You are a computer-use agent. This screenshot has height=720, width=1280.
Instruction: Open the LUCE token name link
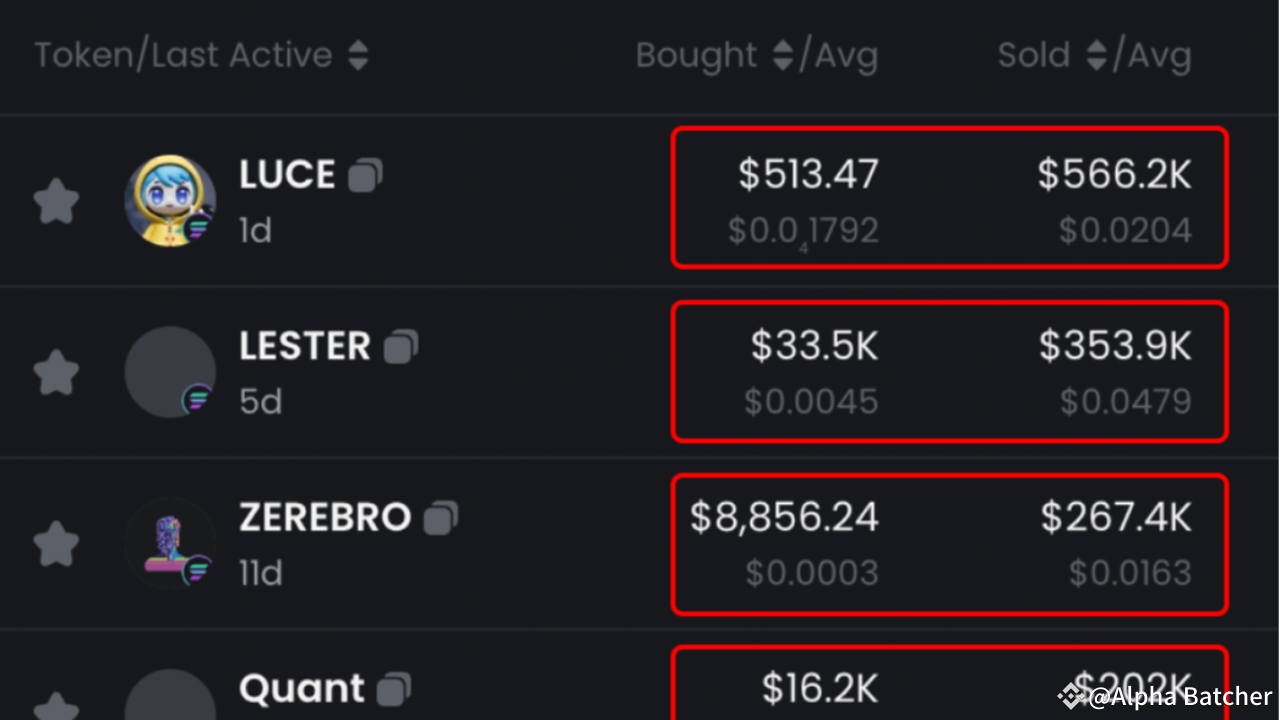point(287,176)
